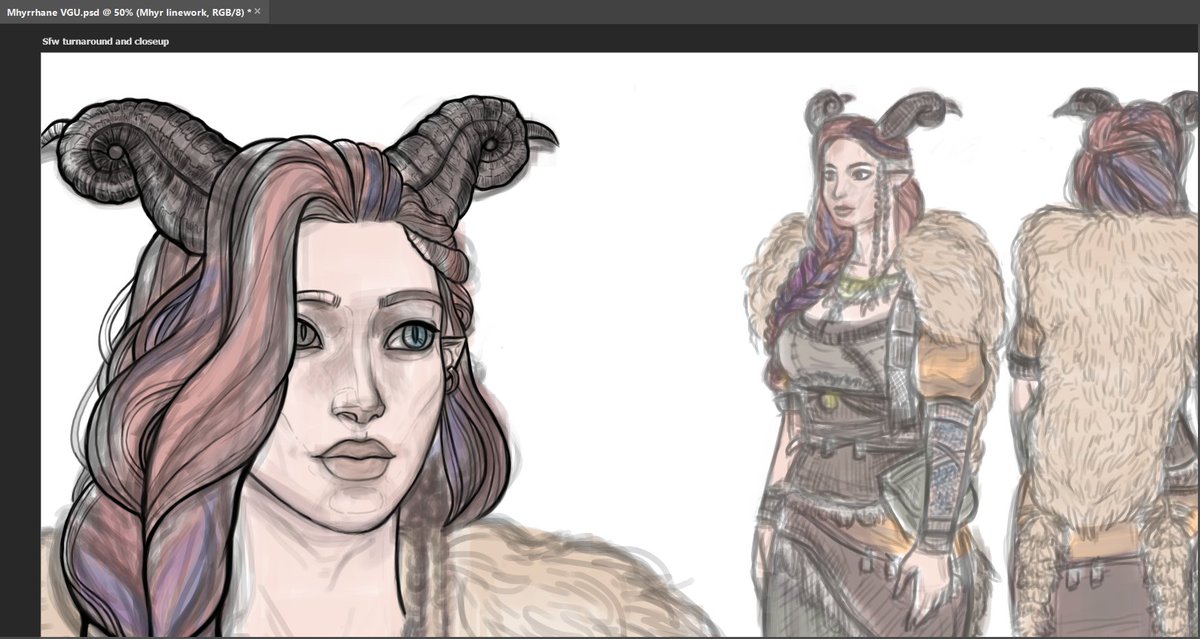Click the front-view full-body figure on canvas

click(872, 365)
